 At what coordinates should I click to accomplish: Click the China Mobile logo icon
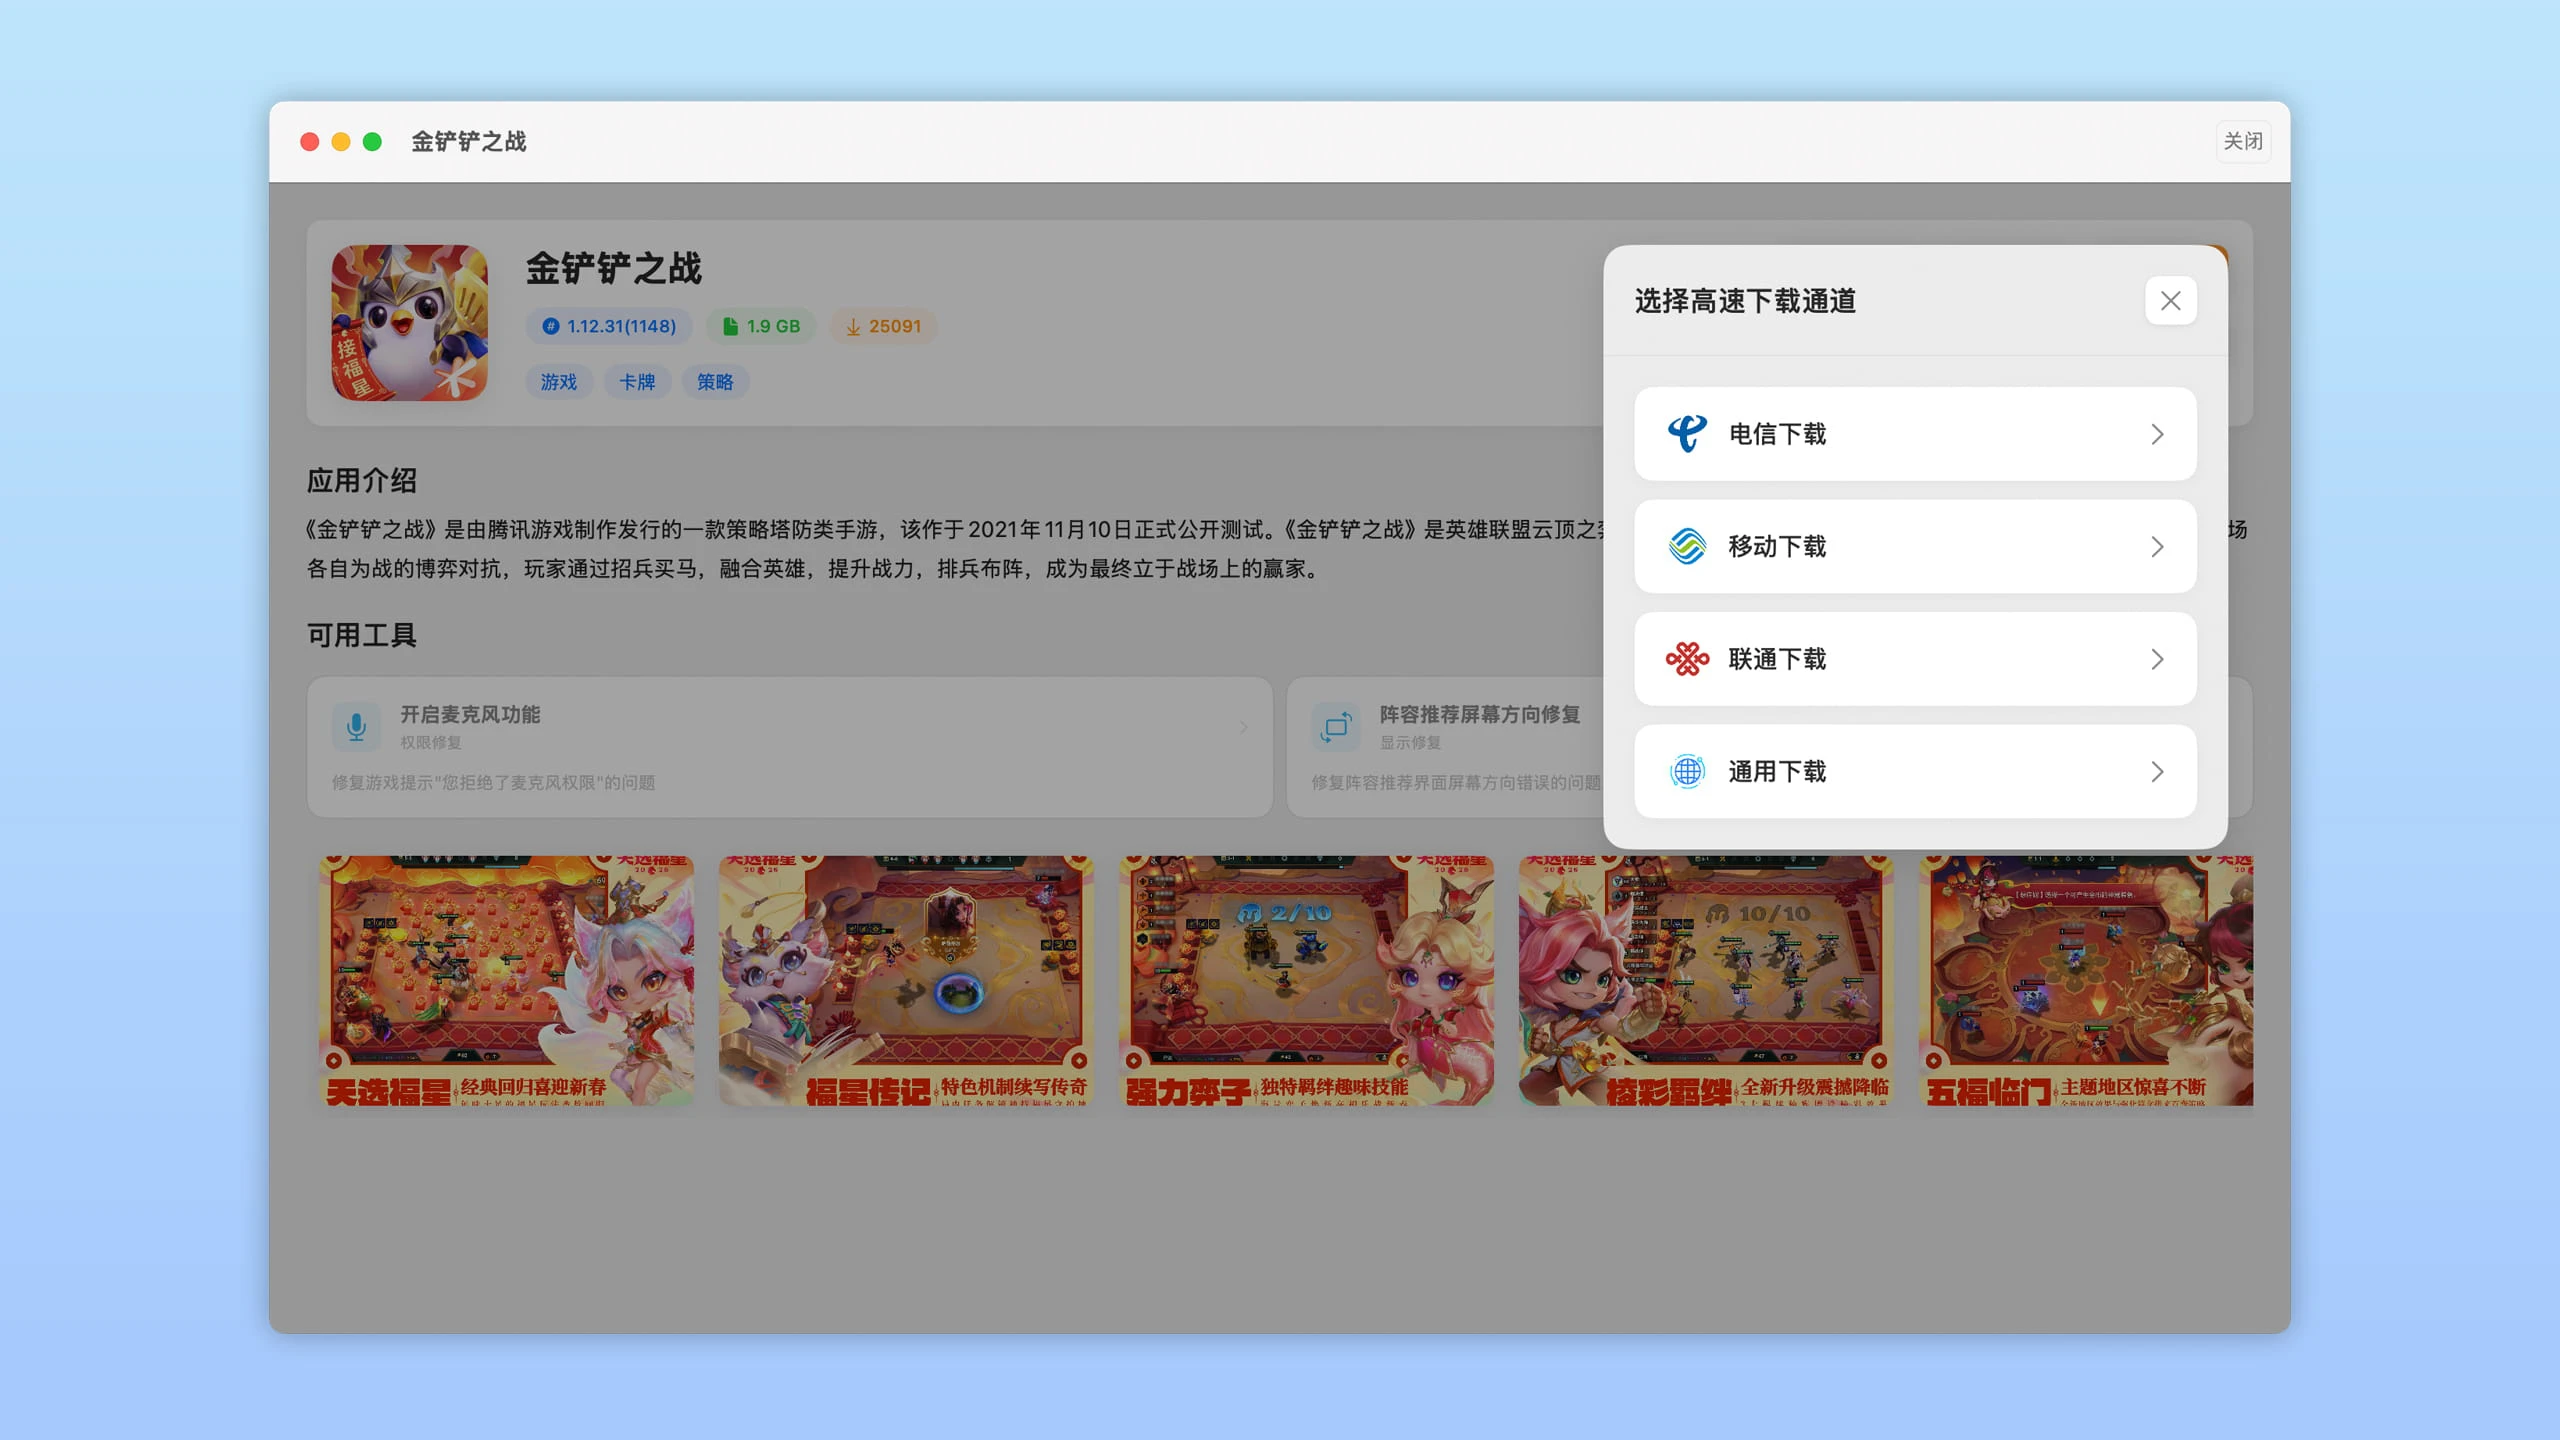click(1687, 546)
